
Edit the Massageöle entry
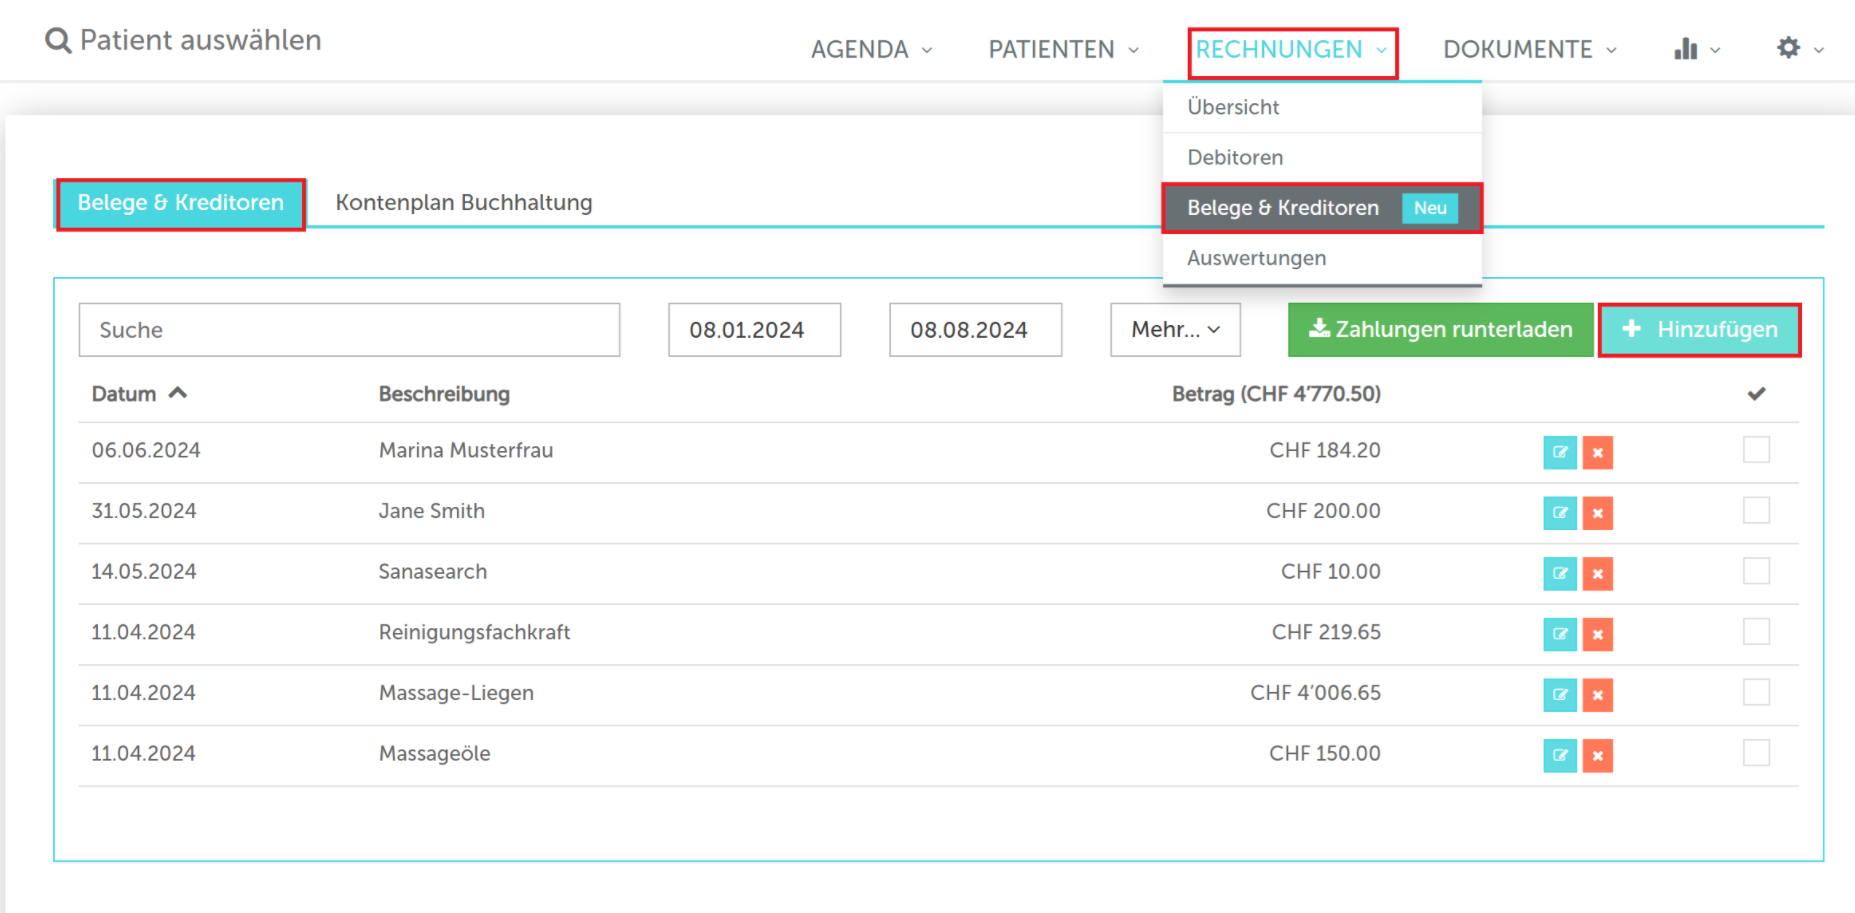[x=1560, y=755]
